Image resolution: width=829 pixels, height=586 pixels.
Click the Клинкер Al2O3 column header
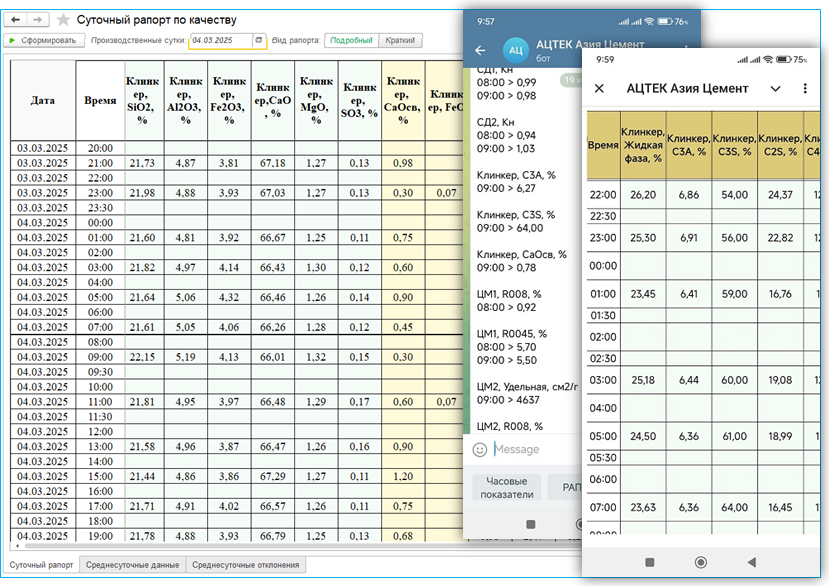coord(186,100)
